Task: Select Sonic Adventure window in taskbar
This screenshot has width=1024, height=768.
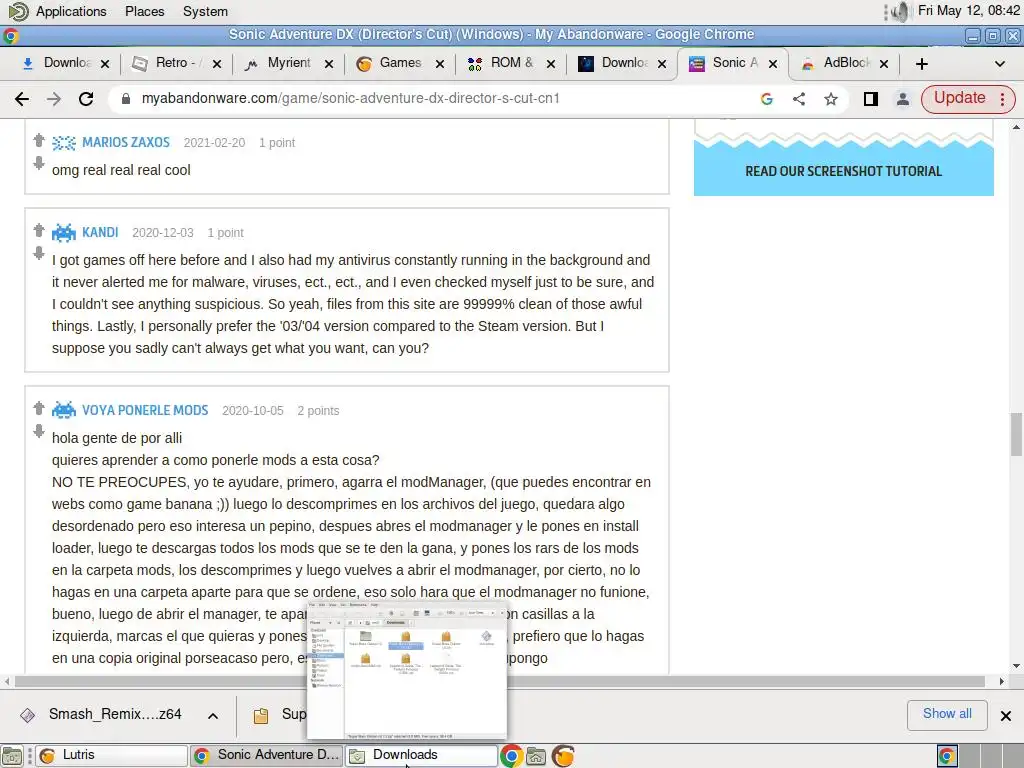Action: tap(266, 756)
